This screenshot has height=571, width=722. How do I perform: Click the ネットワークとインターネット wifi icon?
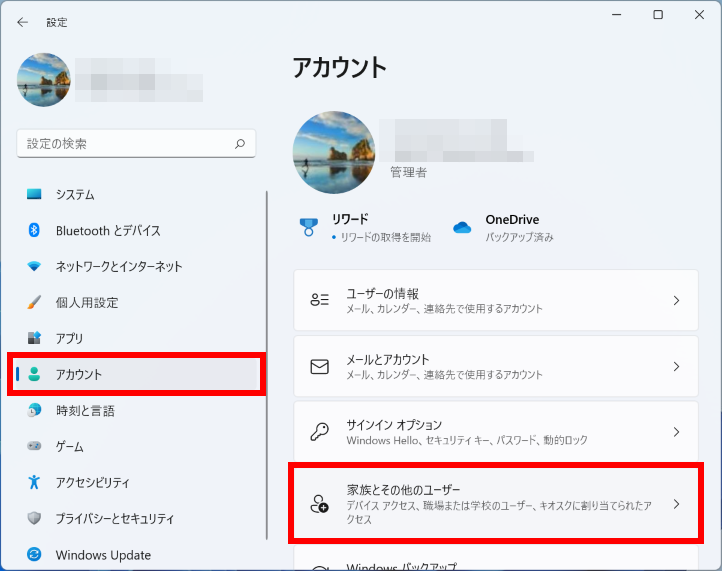click(x=35, y=267)
